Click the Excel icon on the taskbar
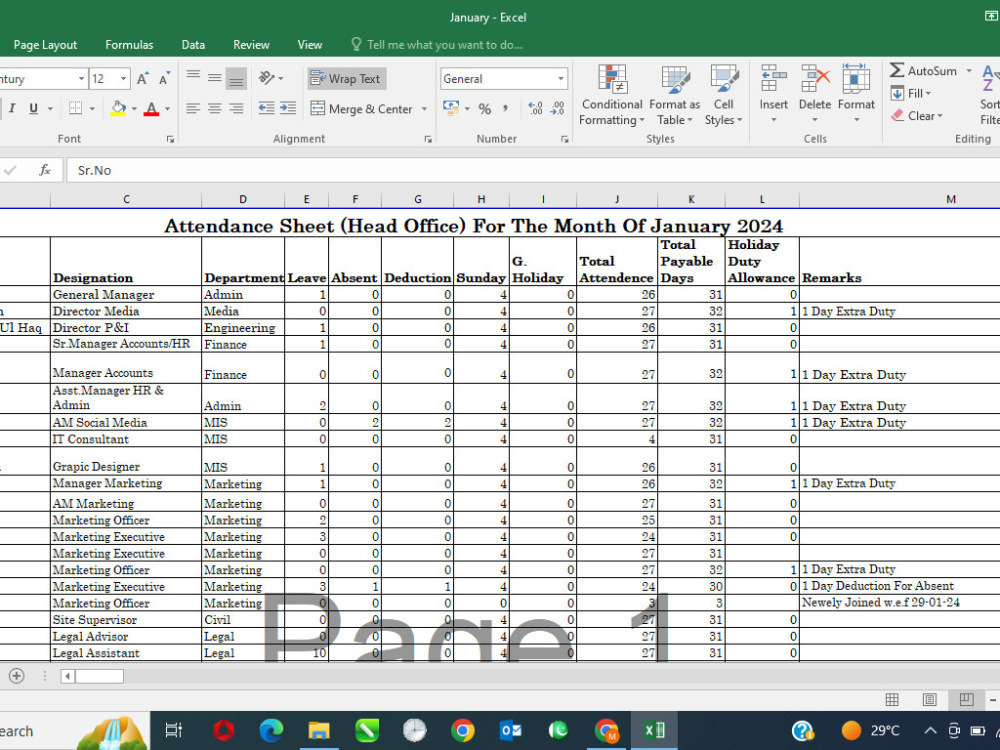The height and width of the screenshot is (750, 1000). click(654, 730)
